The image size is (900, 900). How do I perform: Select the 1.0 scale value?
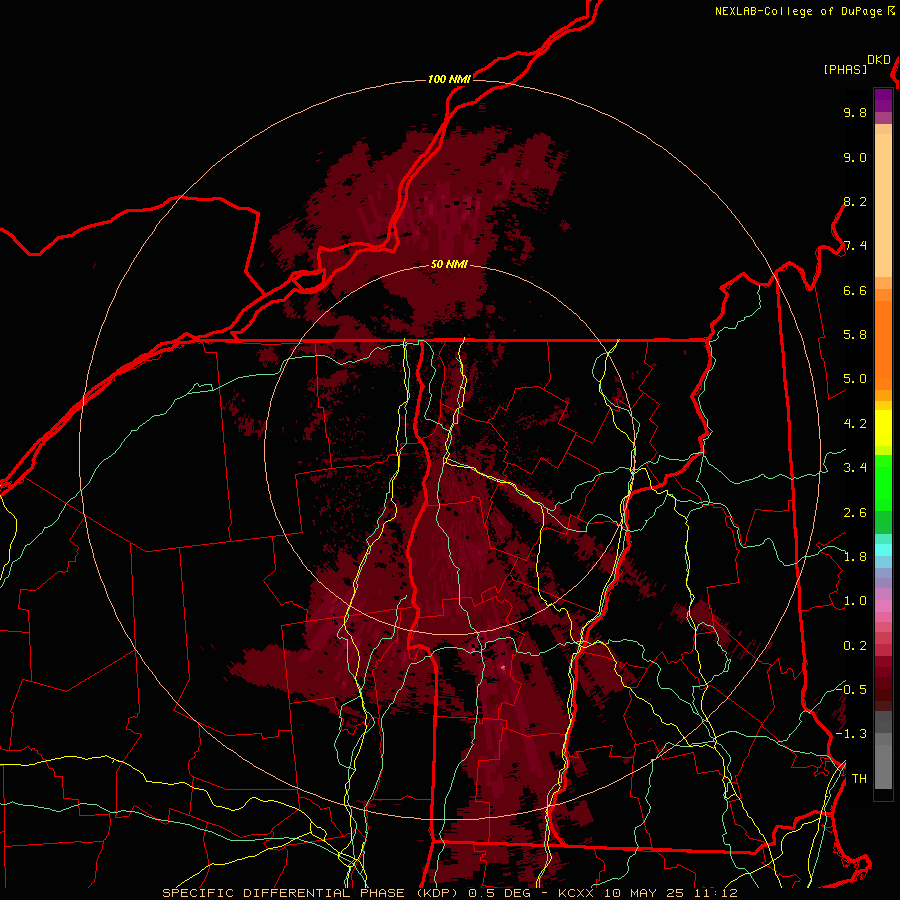click(x=855, y=601)
